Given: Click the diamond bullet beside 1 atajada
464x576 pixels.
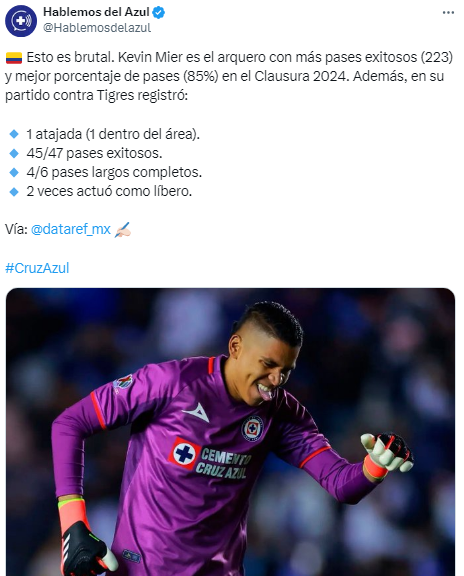Looking at the screenshot, I should coord(14,134).
